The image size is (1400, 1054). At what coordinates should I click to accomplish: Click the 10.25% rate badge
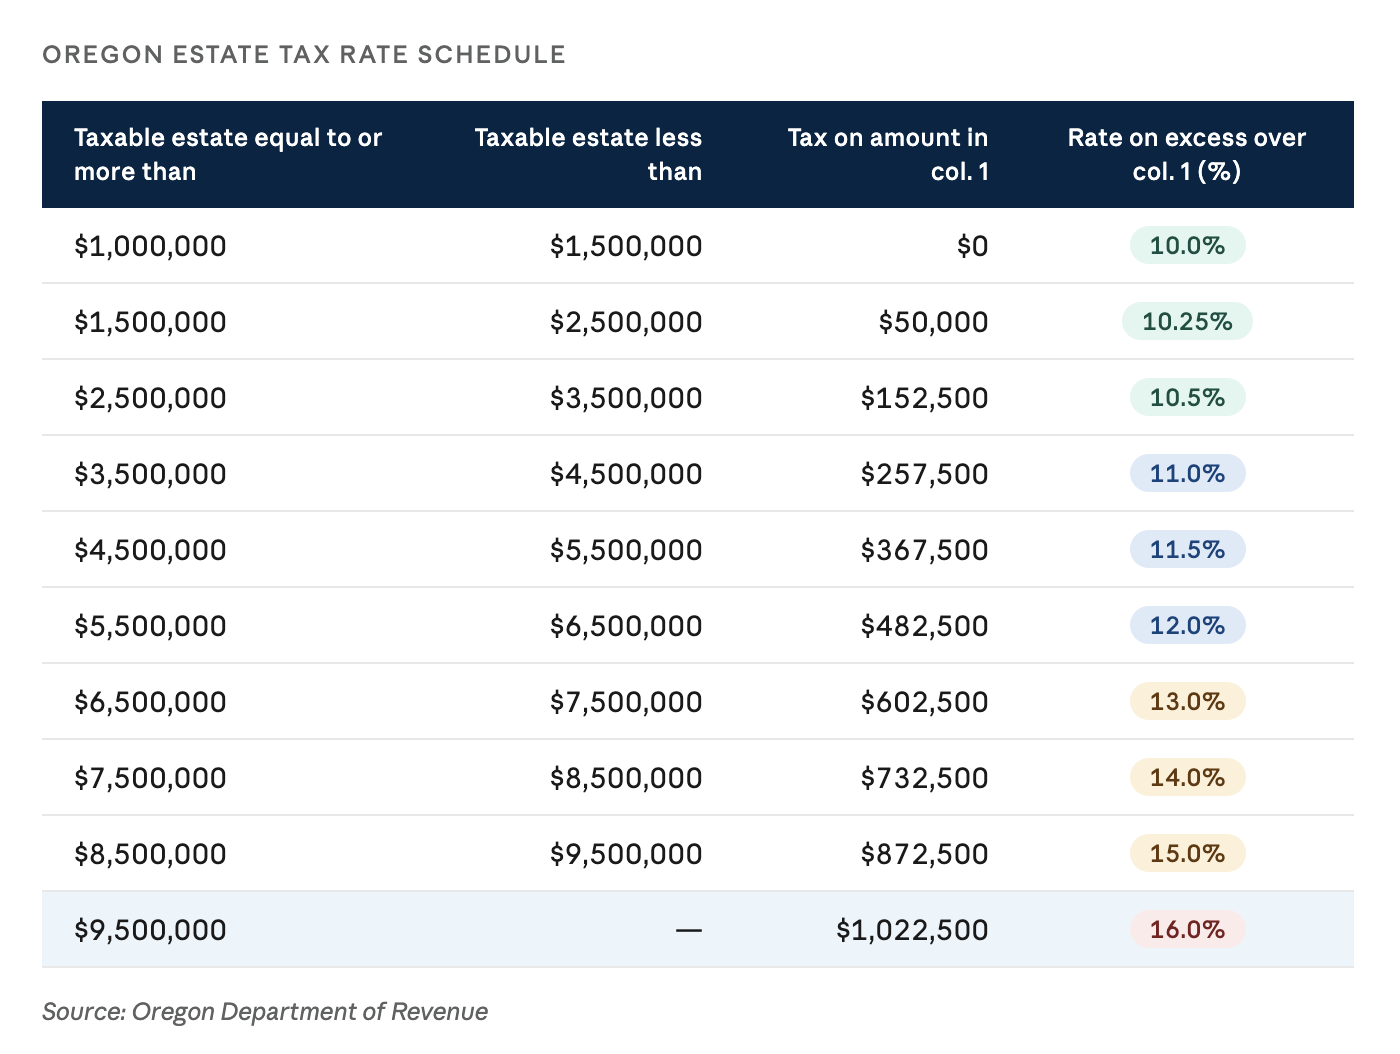[1187, 322]
